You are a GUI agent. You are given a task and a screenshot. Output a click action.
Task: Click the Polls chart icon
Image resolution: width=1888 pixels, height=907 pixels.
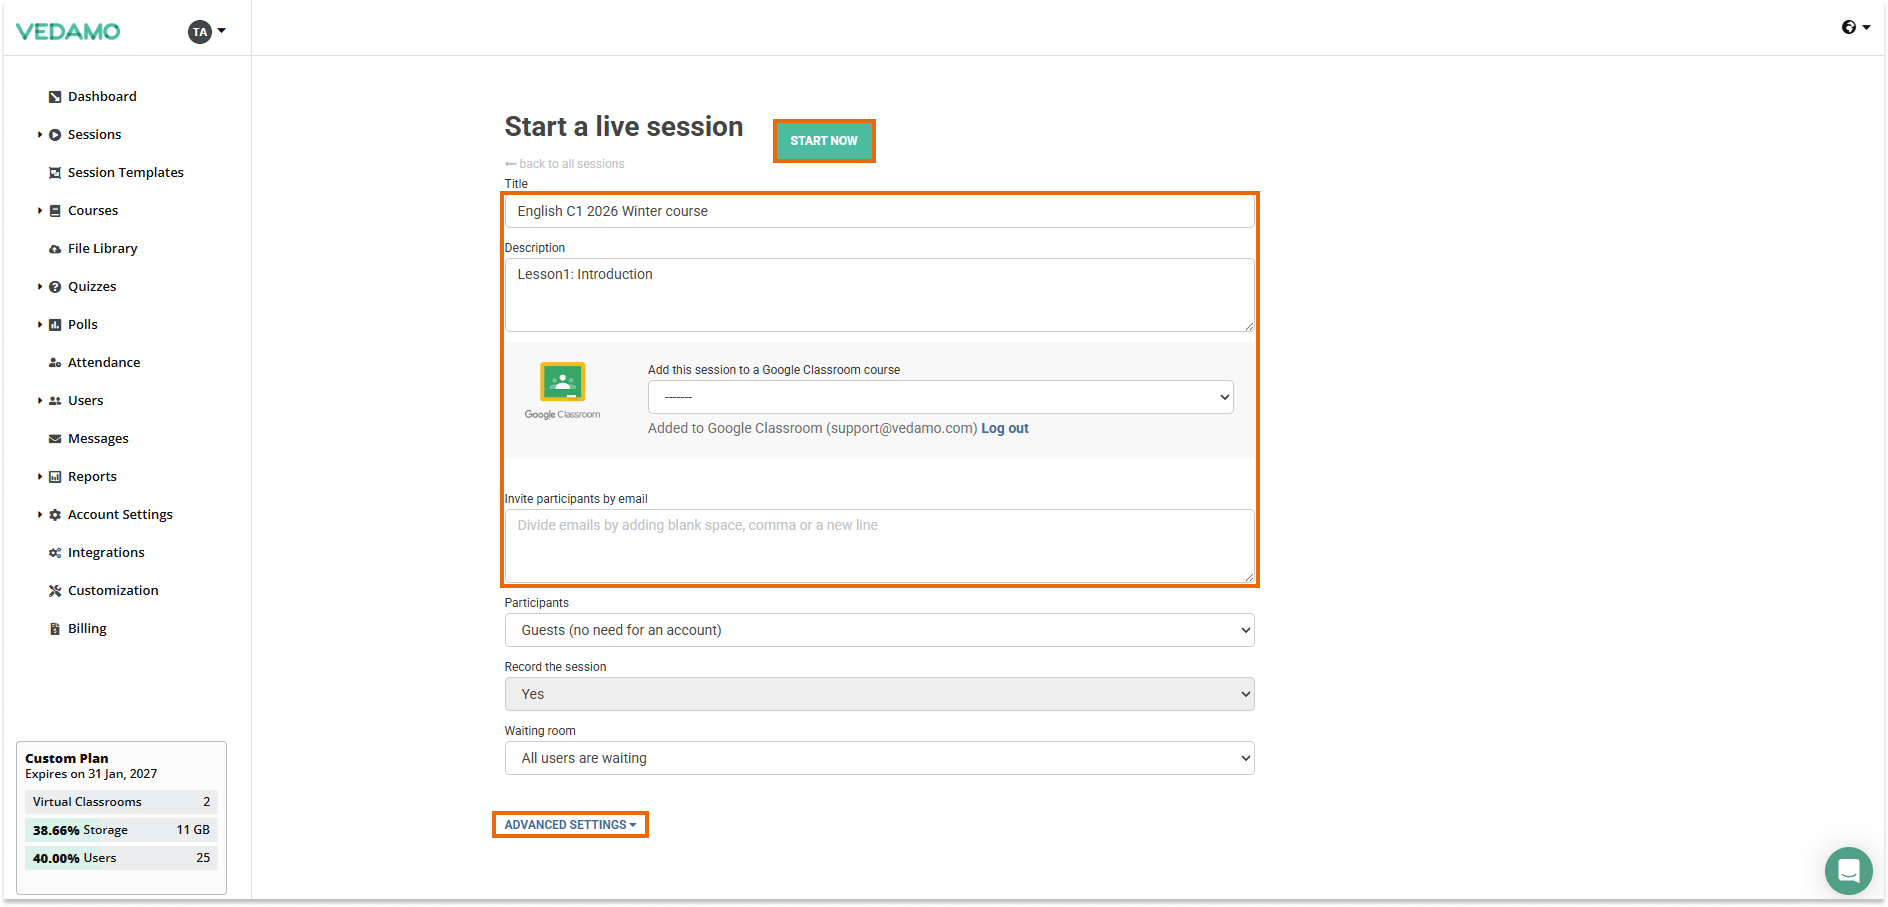click(55, 325)
